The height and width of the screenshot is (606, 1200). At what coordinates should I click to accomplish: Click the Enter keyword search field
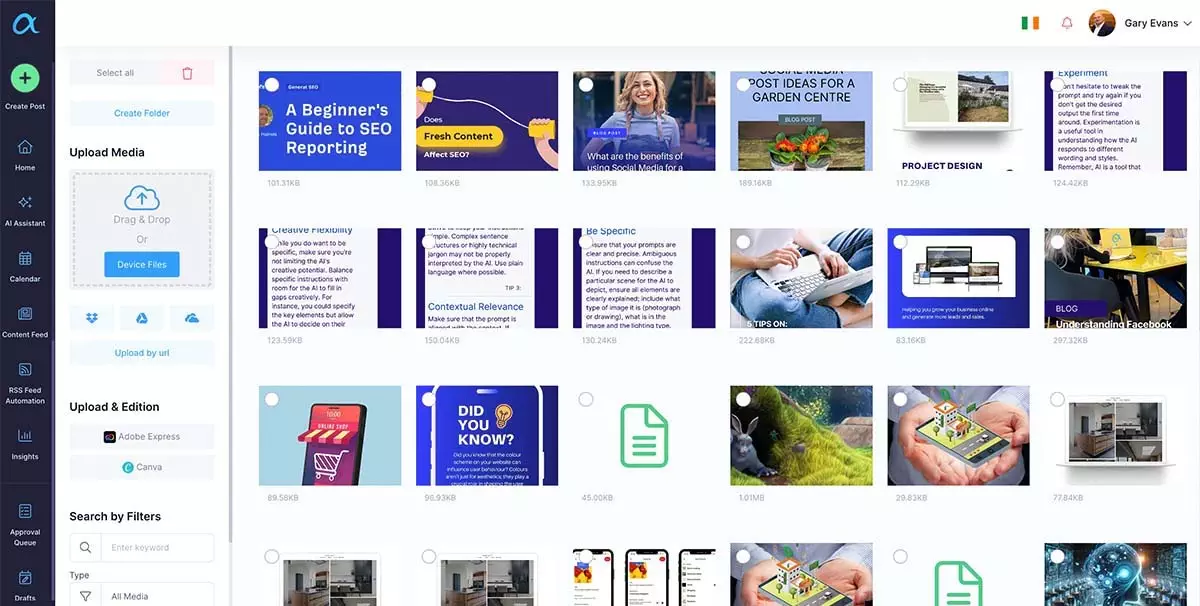157,548
